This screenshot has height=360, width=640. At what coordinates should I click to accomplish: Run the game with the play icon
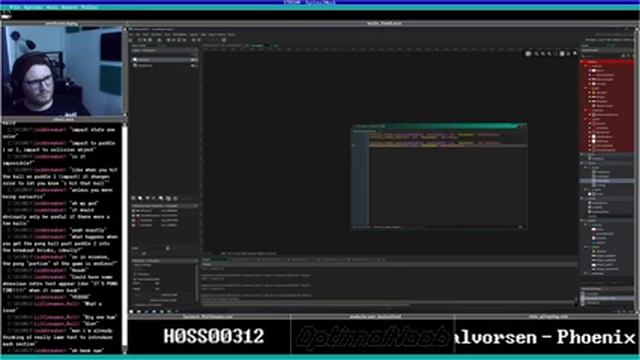tap(173, 40)
